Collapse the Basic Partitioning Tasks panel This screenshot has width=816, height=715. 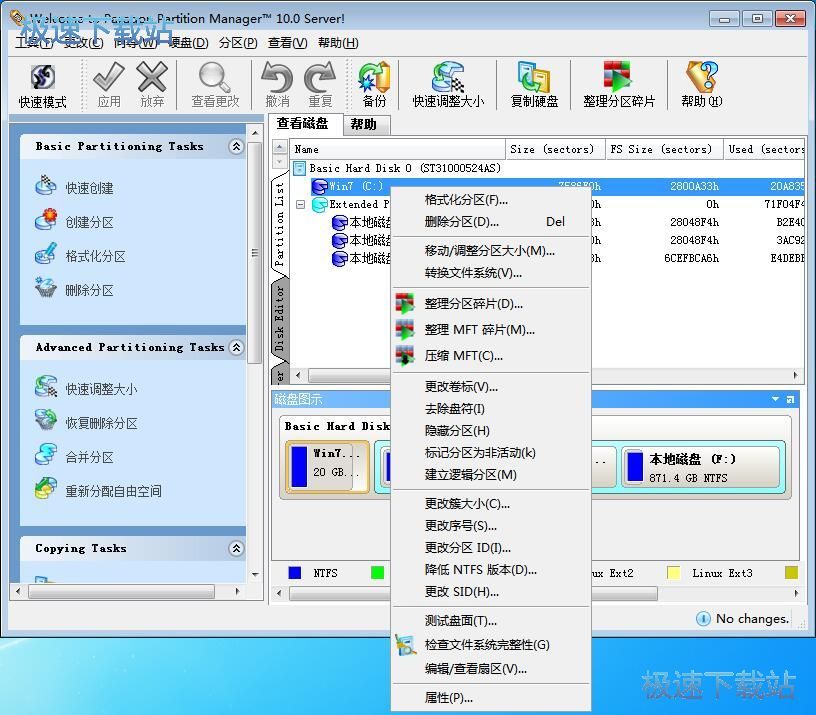pyautogui.click(x=236, y=147)
